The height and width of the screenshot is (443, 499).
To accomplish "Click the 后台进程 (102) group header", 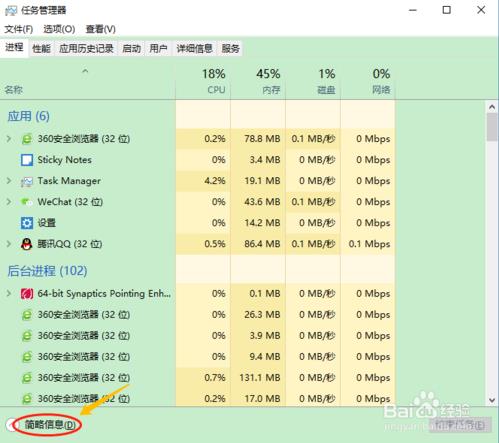I will (x=47, y=271).
